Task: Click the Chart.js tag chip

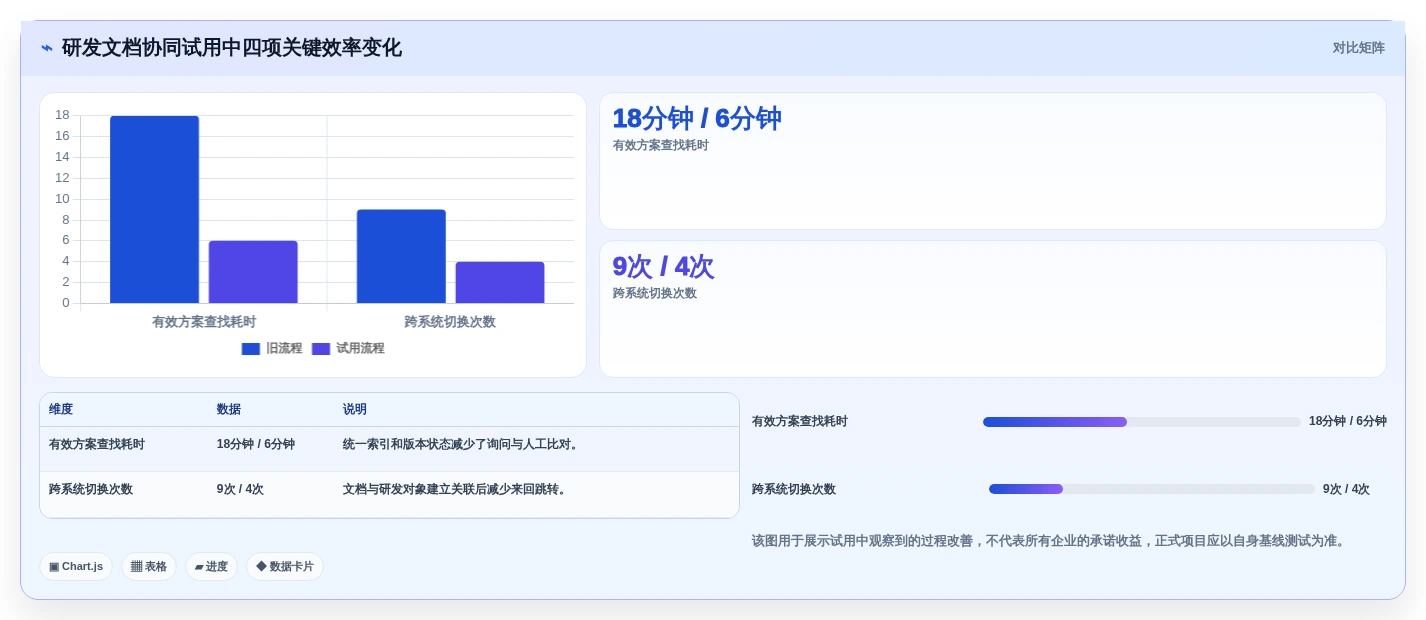Action: pyautogui.click(x=76, y=567)
